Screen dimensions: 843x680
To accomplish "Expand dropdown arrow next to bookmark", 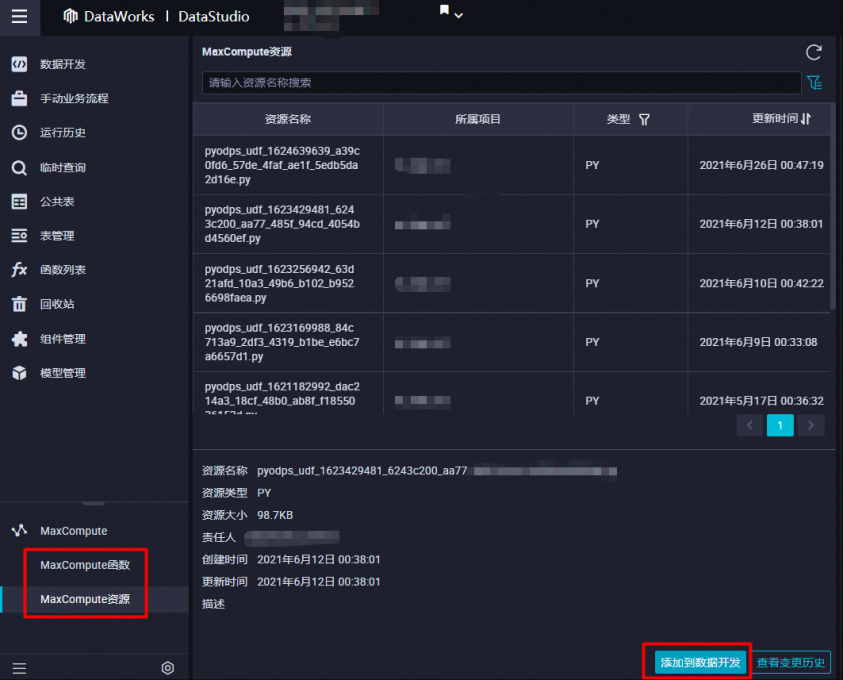I will pyautogui.click(x=459, y=16).
